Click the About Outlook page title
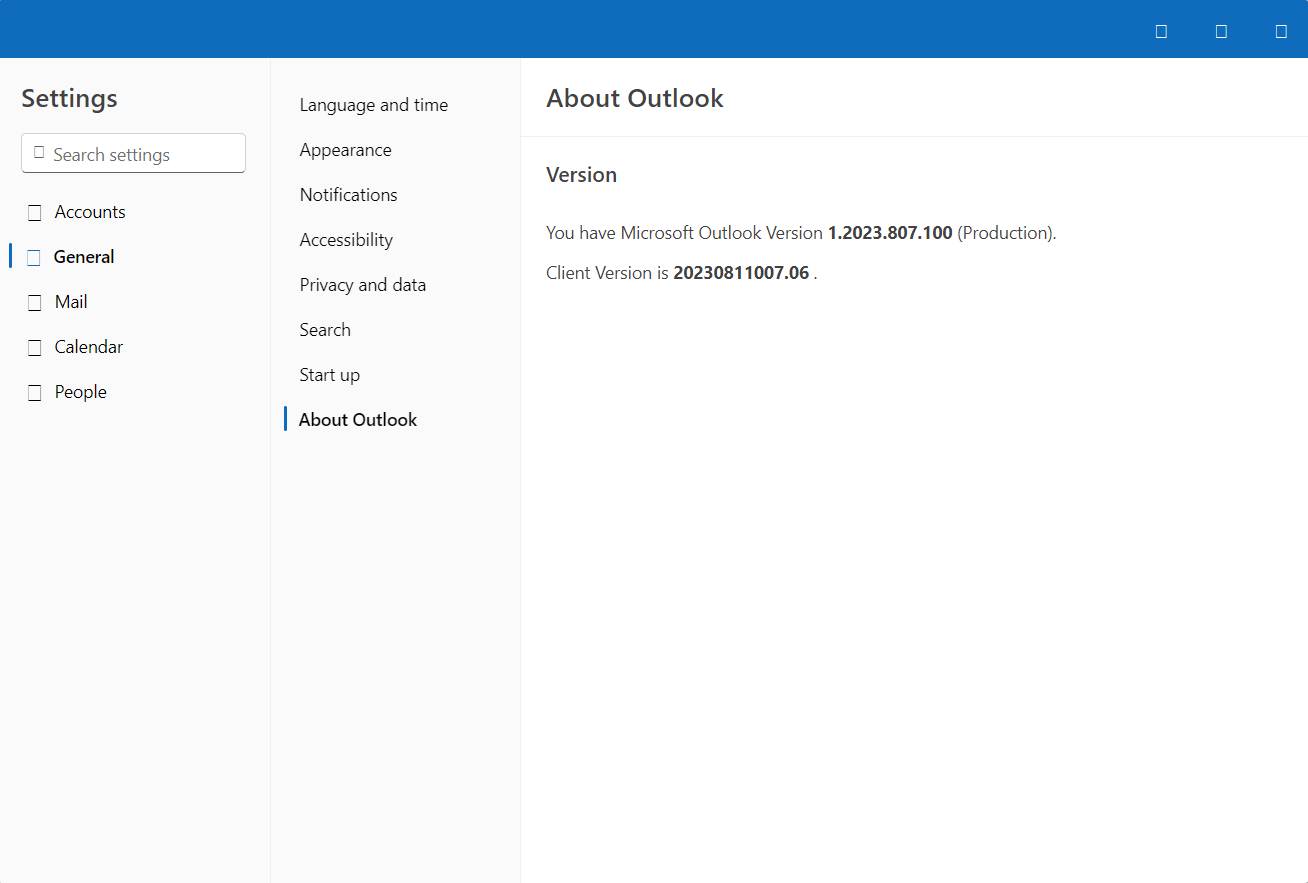The image size is (1308, 883). coord(635,98)
